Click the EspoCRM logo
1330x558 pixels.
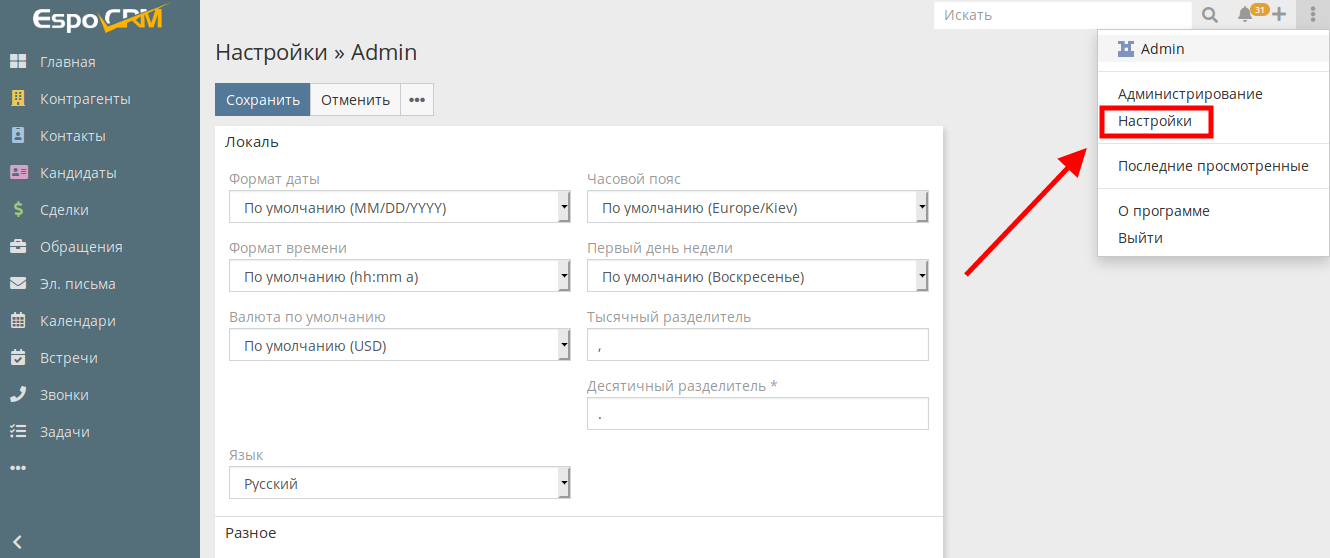click(x=99, y=18)
